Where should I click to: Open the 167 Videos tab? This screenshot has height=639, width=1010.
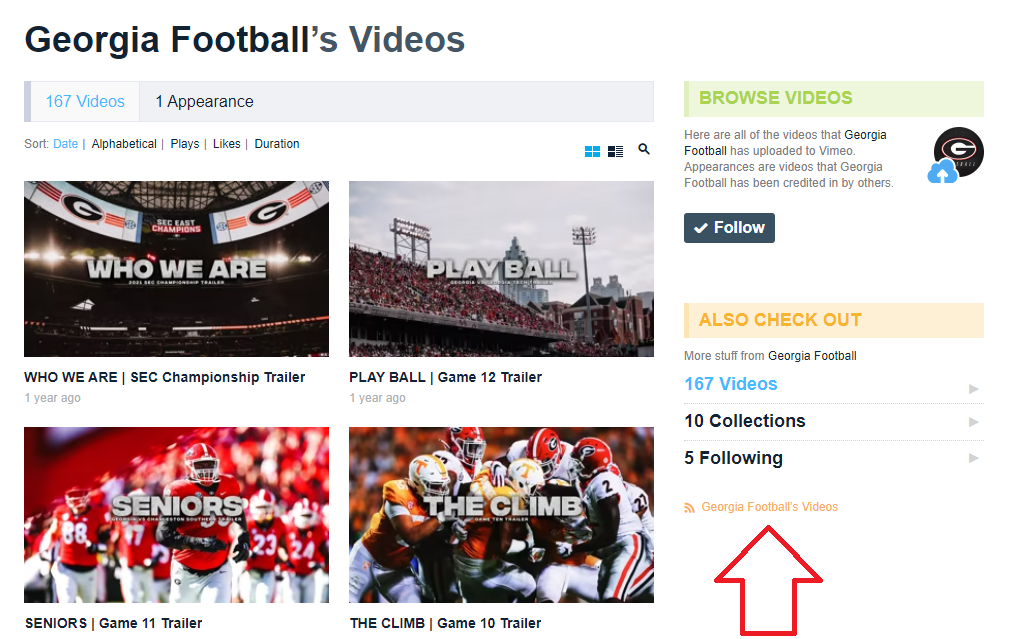pos(85,101)
